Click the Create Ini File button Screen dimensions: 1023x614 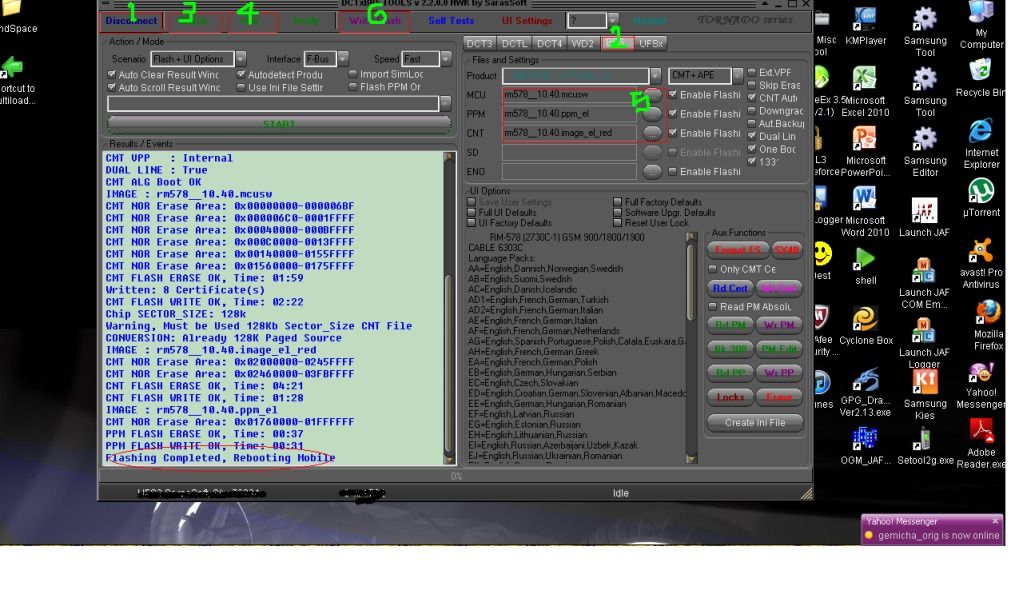point(755,423)
